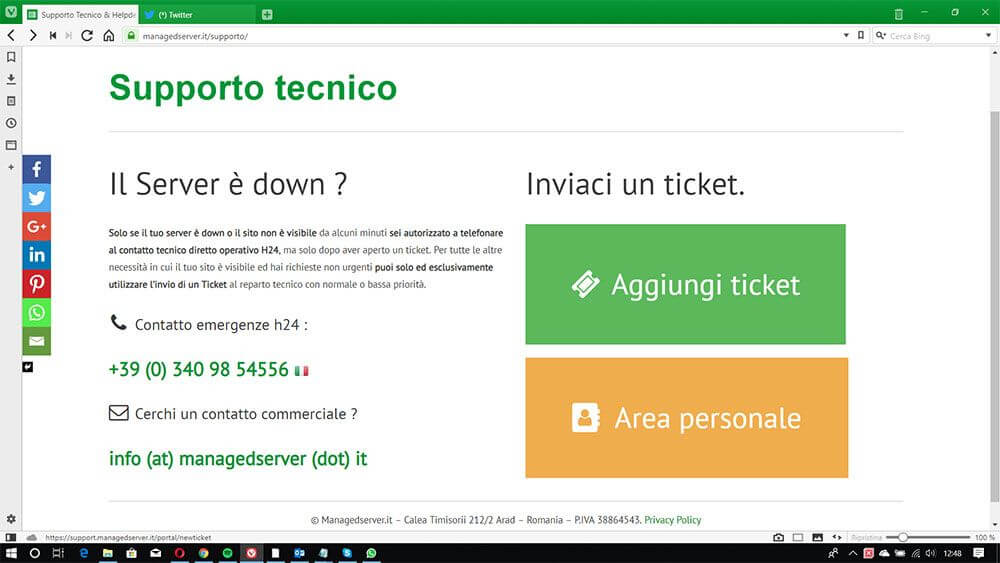Open the Windows Start menu
This screenshot has height=563, width=1000.
pos(11,553)
